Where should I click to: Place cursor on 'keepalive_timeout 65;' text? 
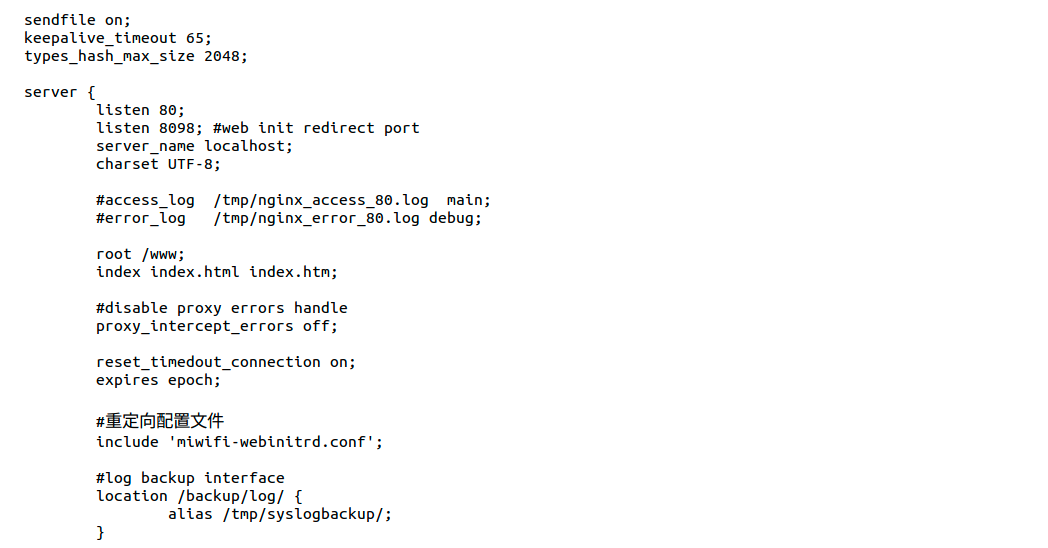[x=118, y=38]
